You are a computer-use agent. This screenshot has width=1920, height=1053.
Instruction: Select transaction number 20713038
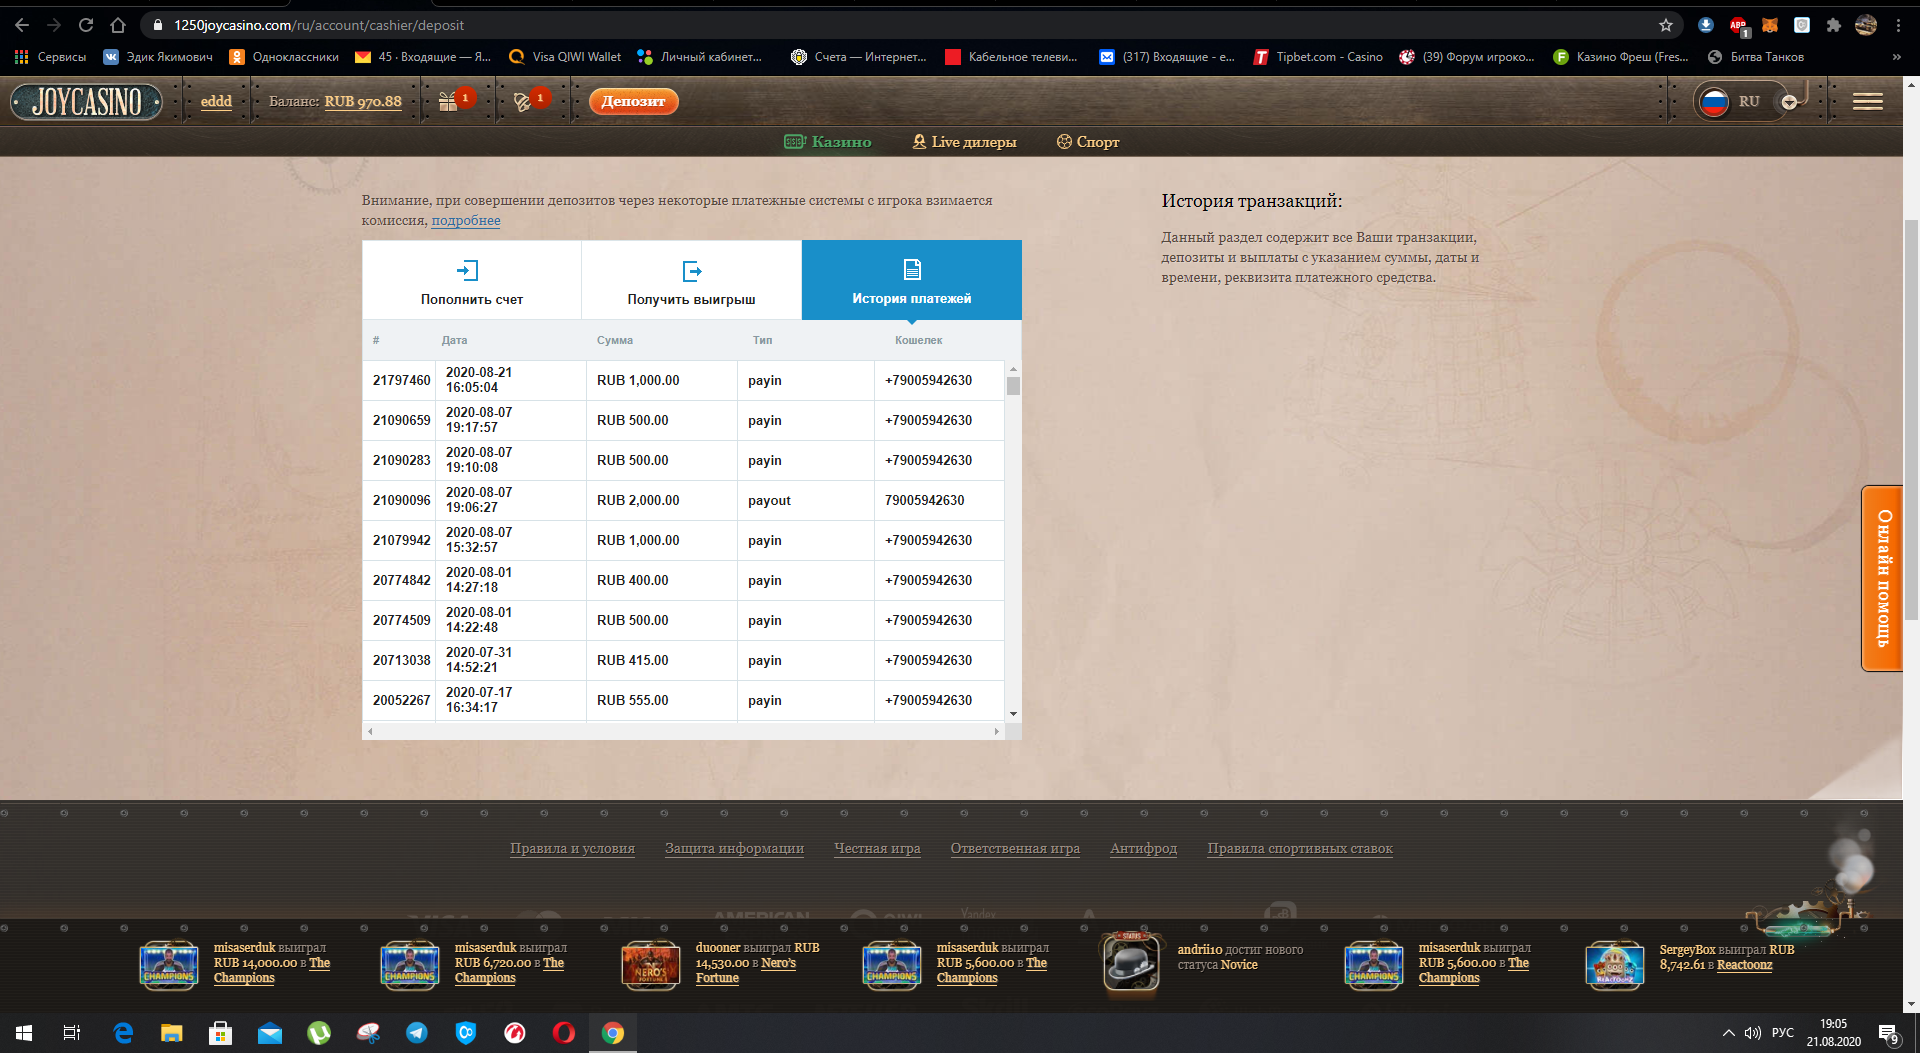coord(402,660)
